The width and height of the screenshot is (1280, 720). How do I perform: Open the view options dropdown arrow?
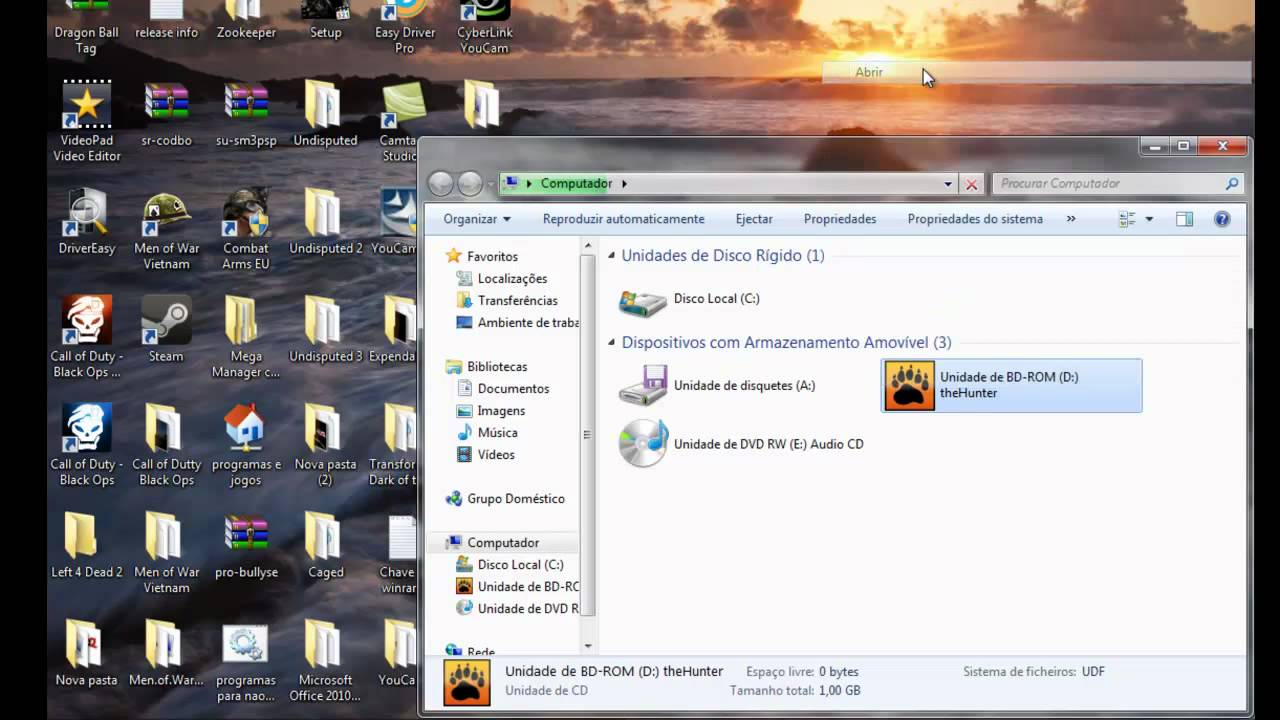[x=1149, y=219]
